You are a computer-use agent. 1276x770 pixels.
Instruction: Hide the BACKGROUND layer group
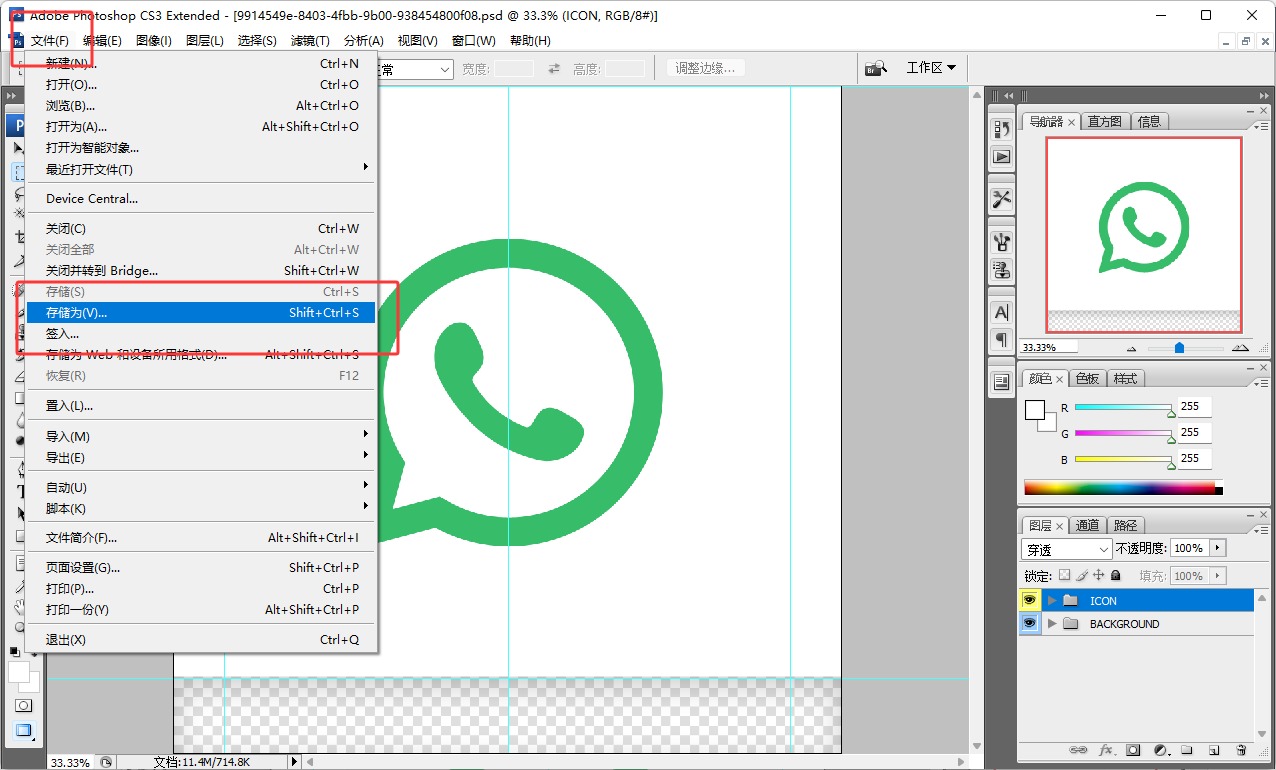(1029, 623)
